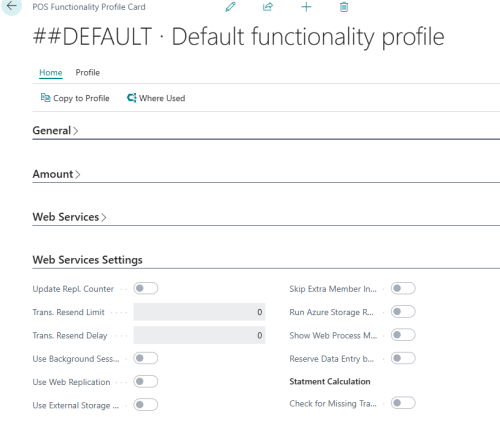The height and width of the screenshot is (442, 500).
Task: Click the back arrow icon
Action: (x=11, y=6)
